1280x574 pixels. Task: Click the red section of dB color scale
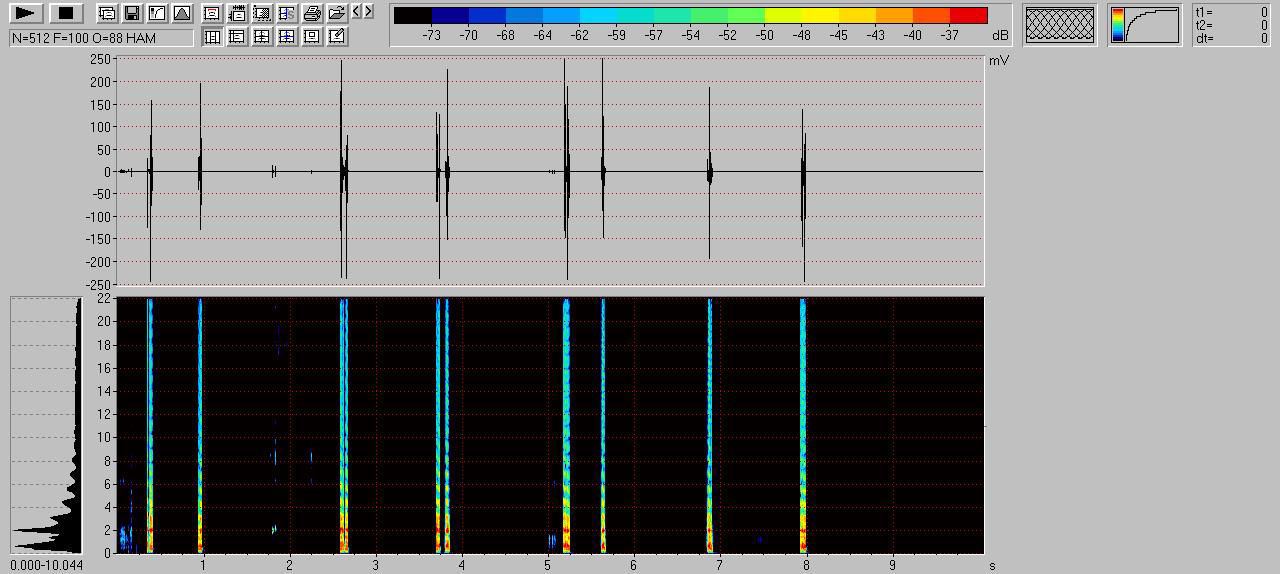click(x=968, y=15)
